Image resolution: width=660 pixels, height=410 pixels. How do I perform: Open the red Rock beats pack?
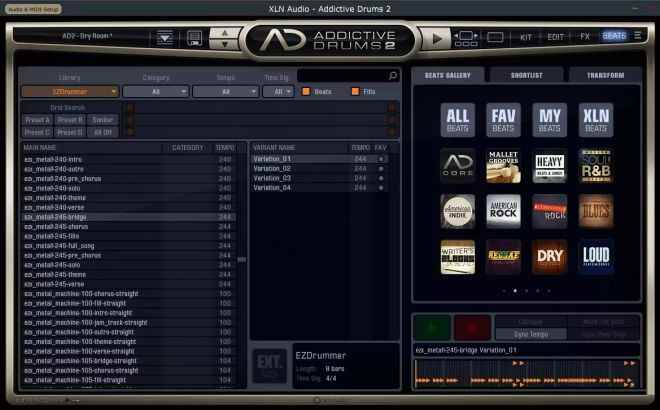click(549, 211)
